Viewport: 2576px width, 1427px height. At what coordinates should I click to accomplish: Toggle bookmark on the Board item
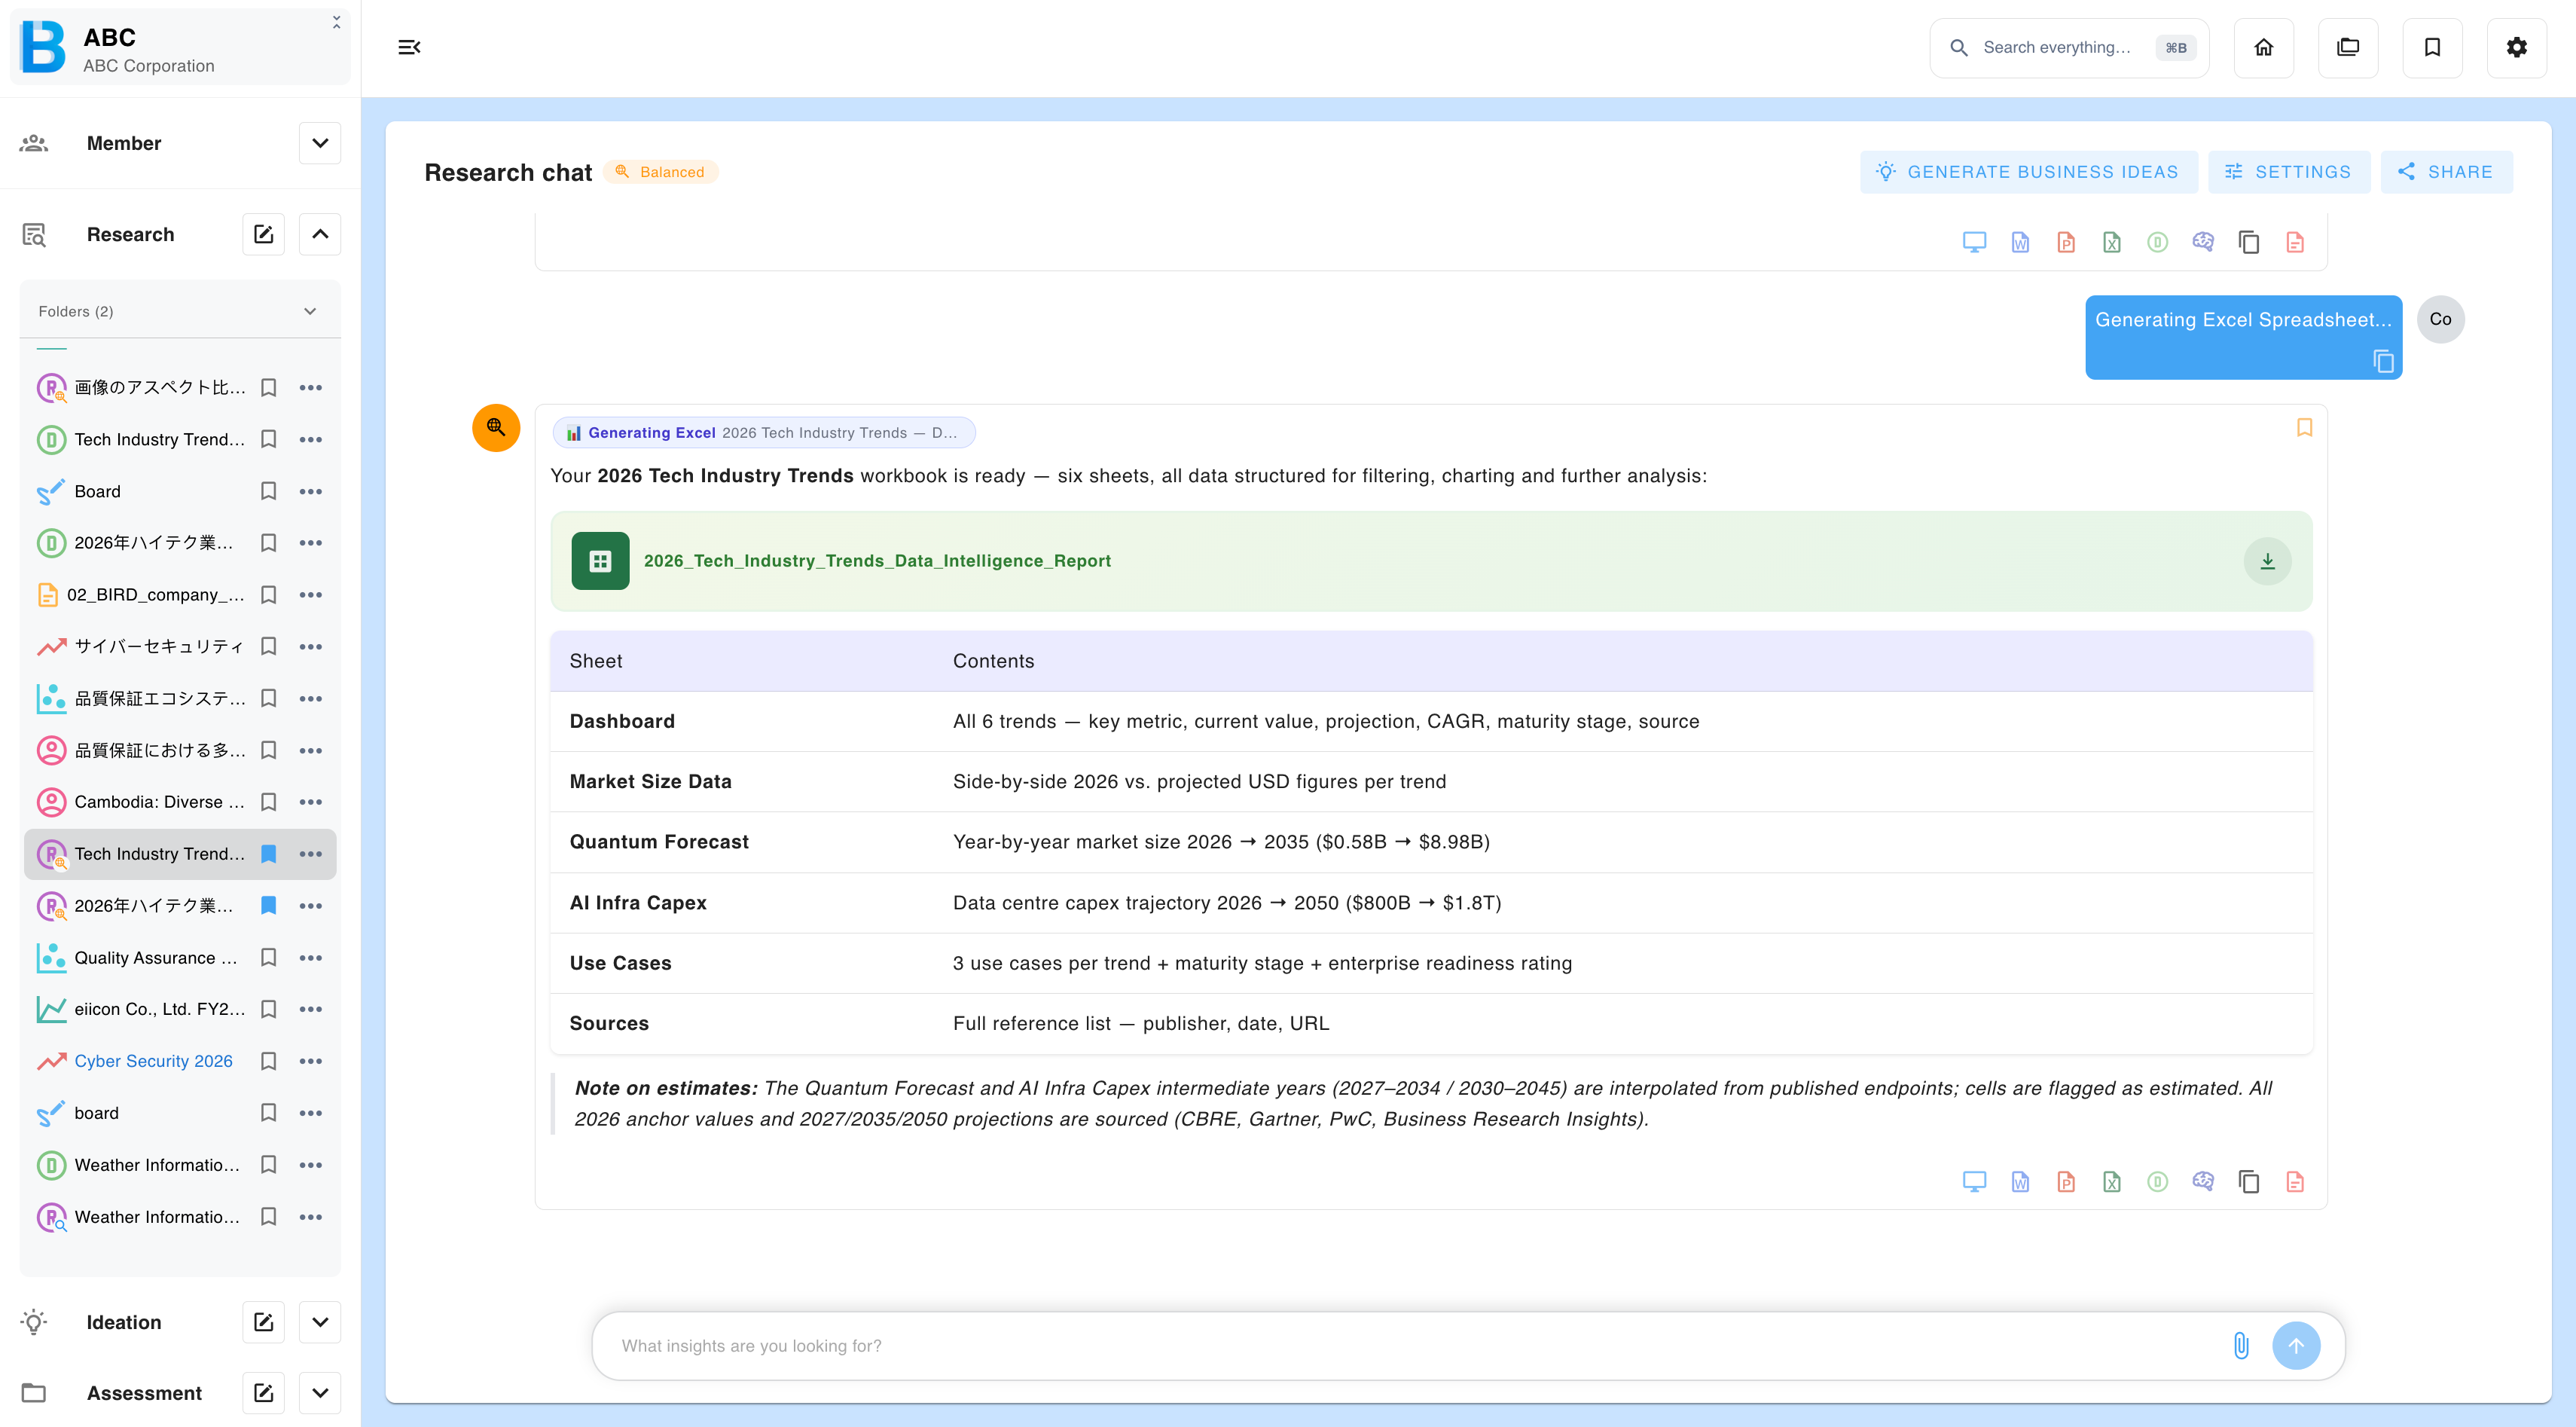pyautogui.click(x=268, y=491)
